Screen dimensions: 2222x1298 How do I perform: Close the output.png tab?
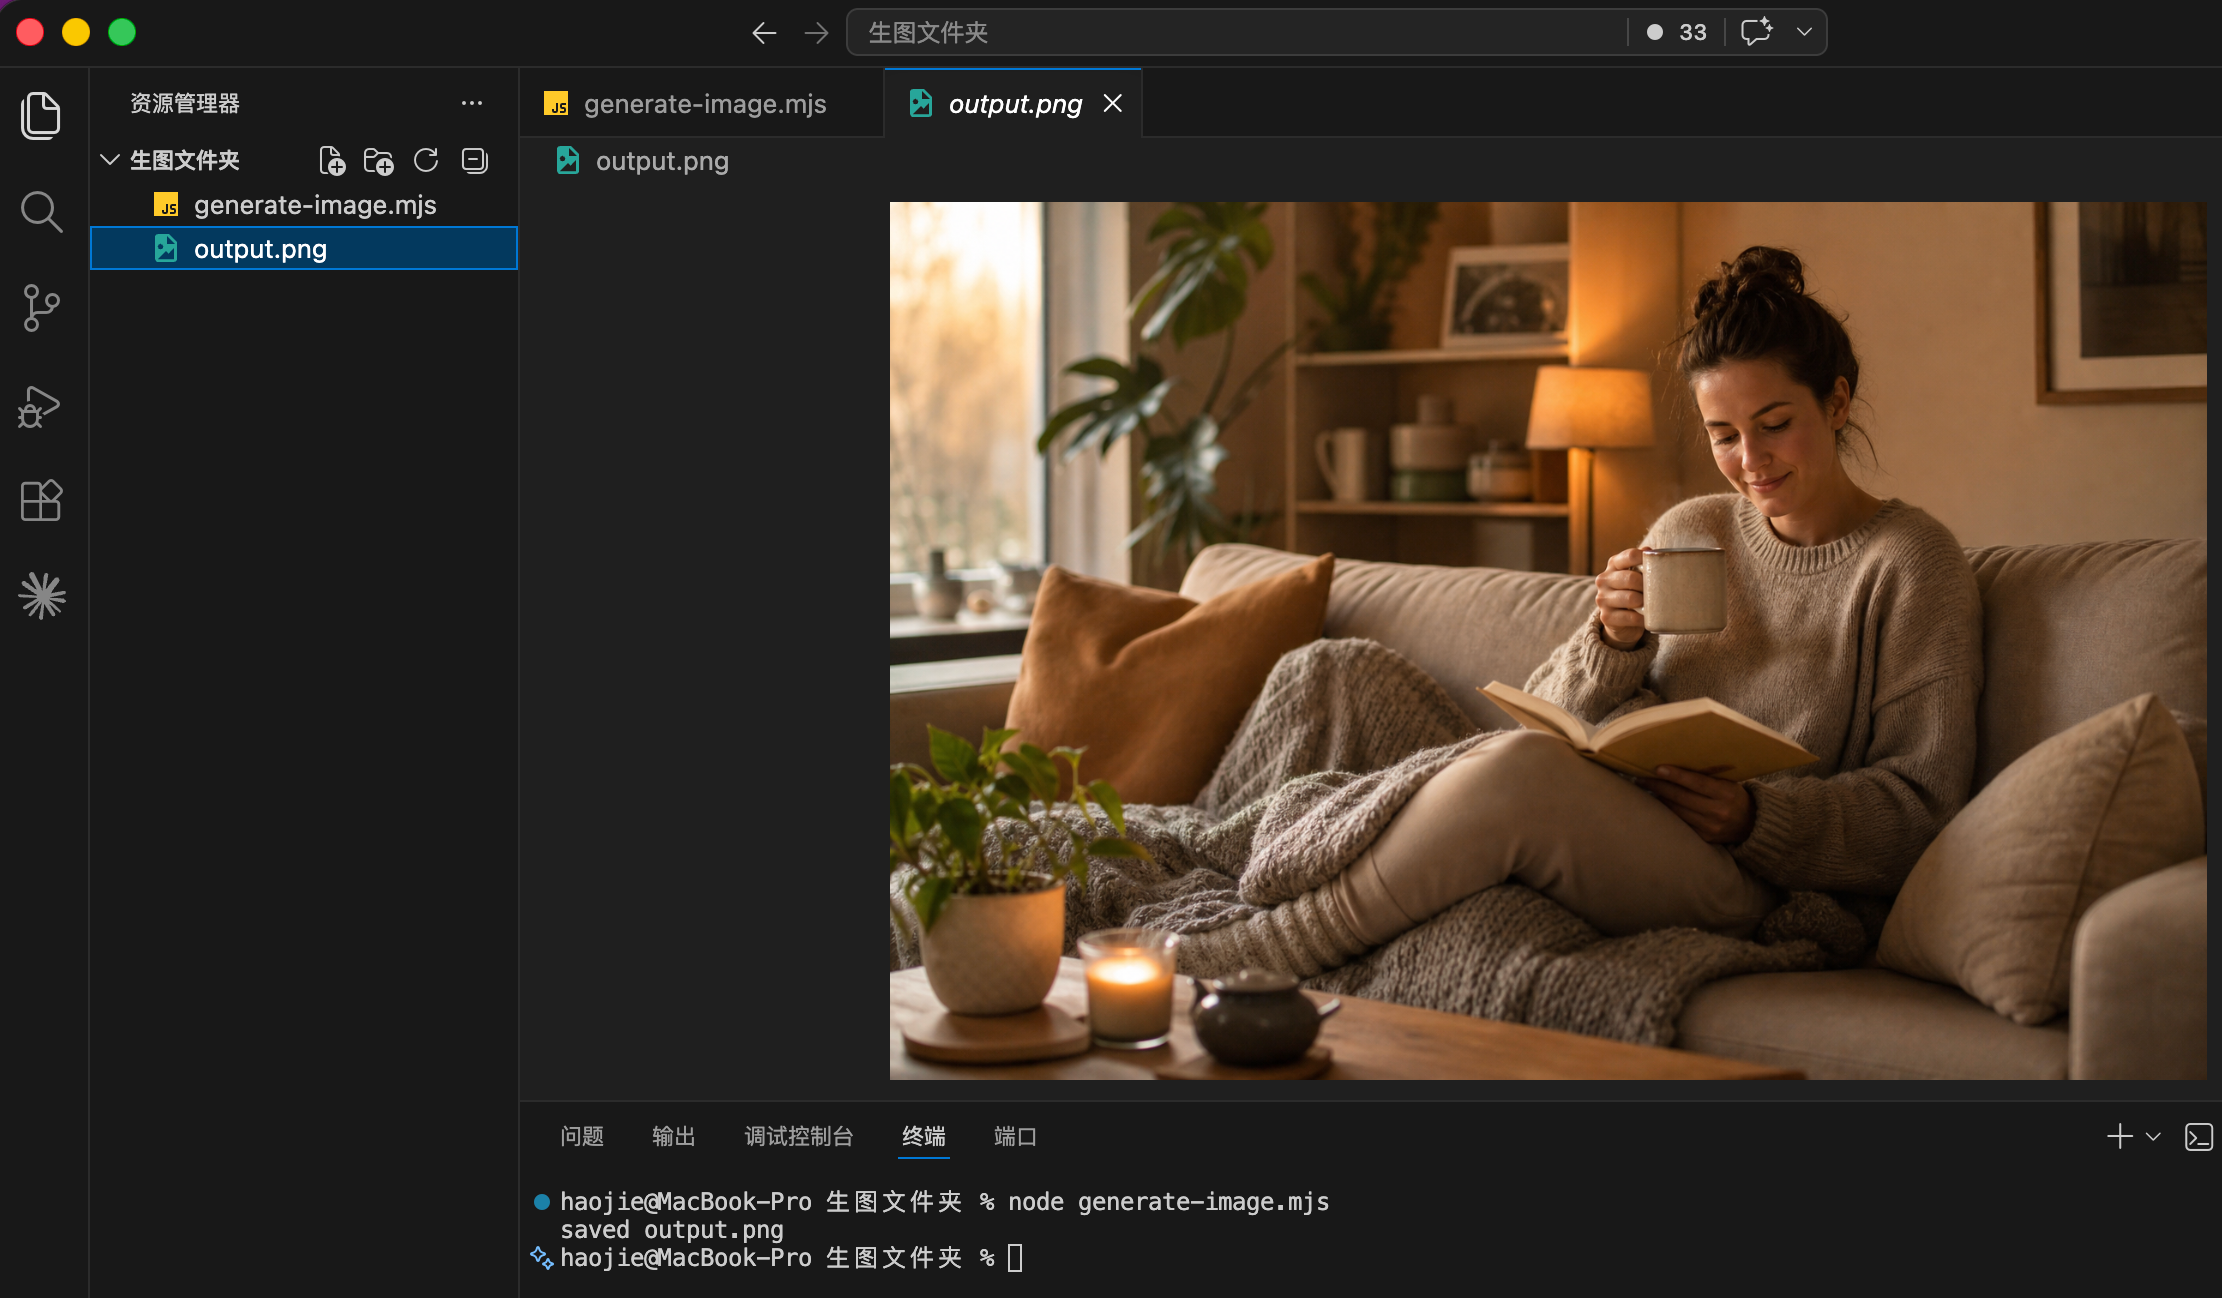(x=1112, y=103)
